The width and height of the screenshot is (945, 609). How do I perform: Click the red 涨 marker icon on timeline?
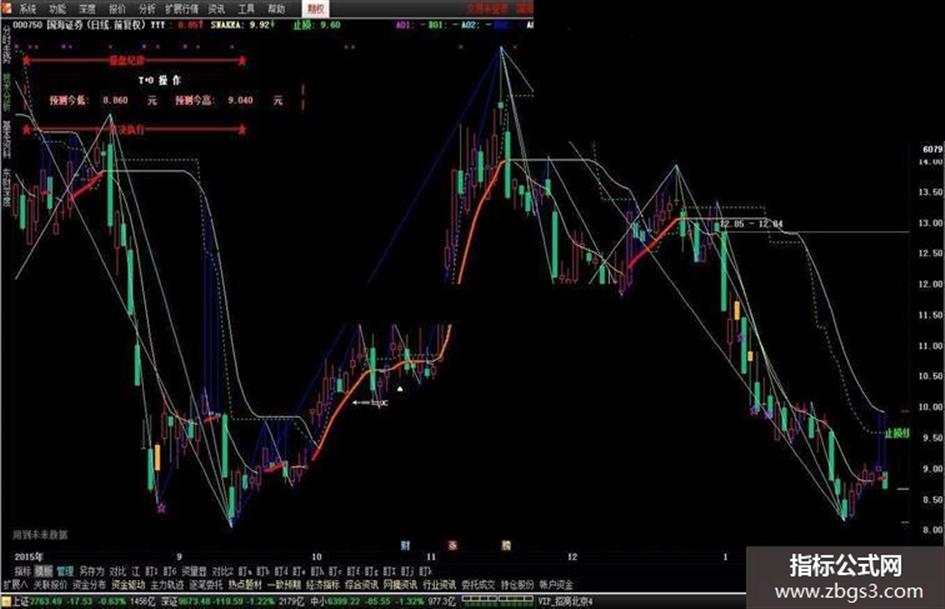click(x=453, y=545)
